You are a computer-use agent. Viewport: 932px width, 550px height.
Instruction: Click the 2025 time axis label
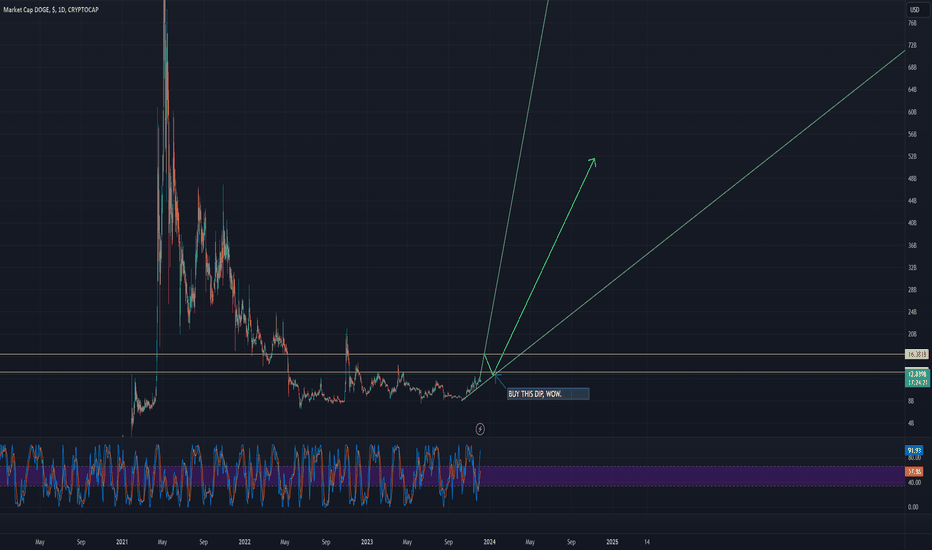612,542
